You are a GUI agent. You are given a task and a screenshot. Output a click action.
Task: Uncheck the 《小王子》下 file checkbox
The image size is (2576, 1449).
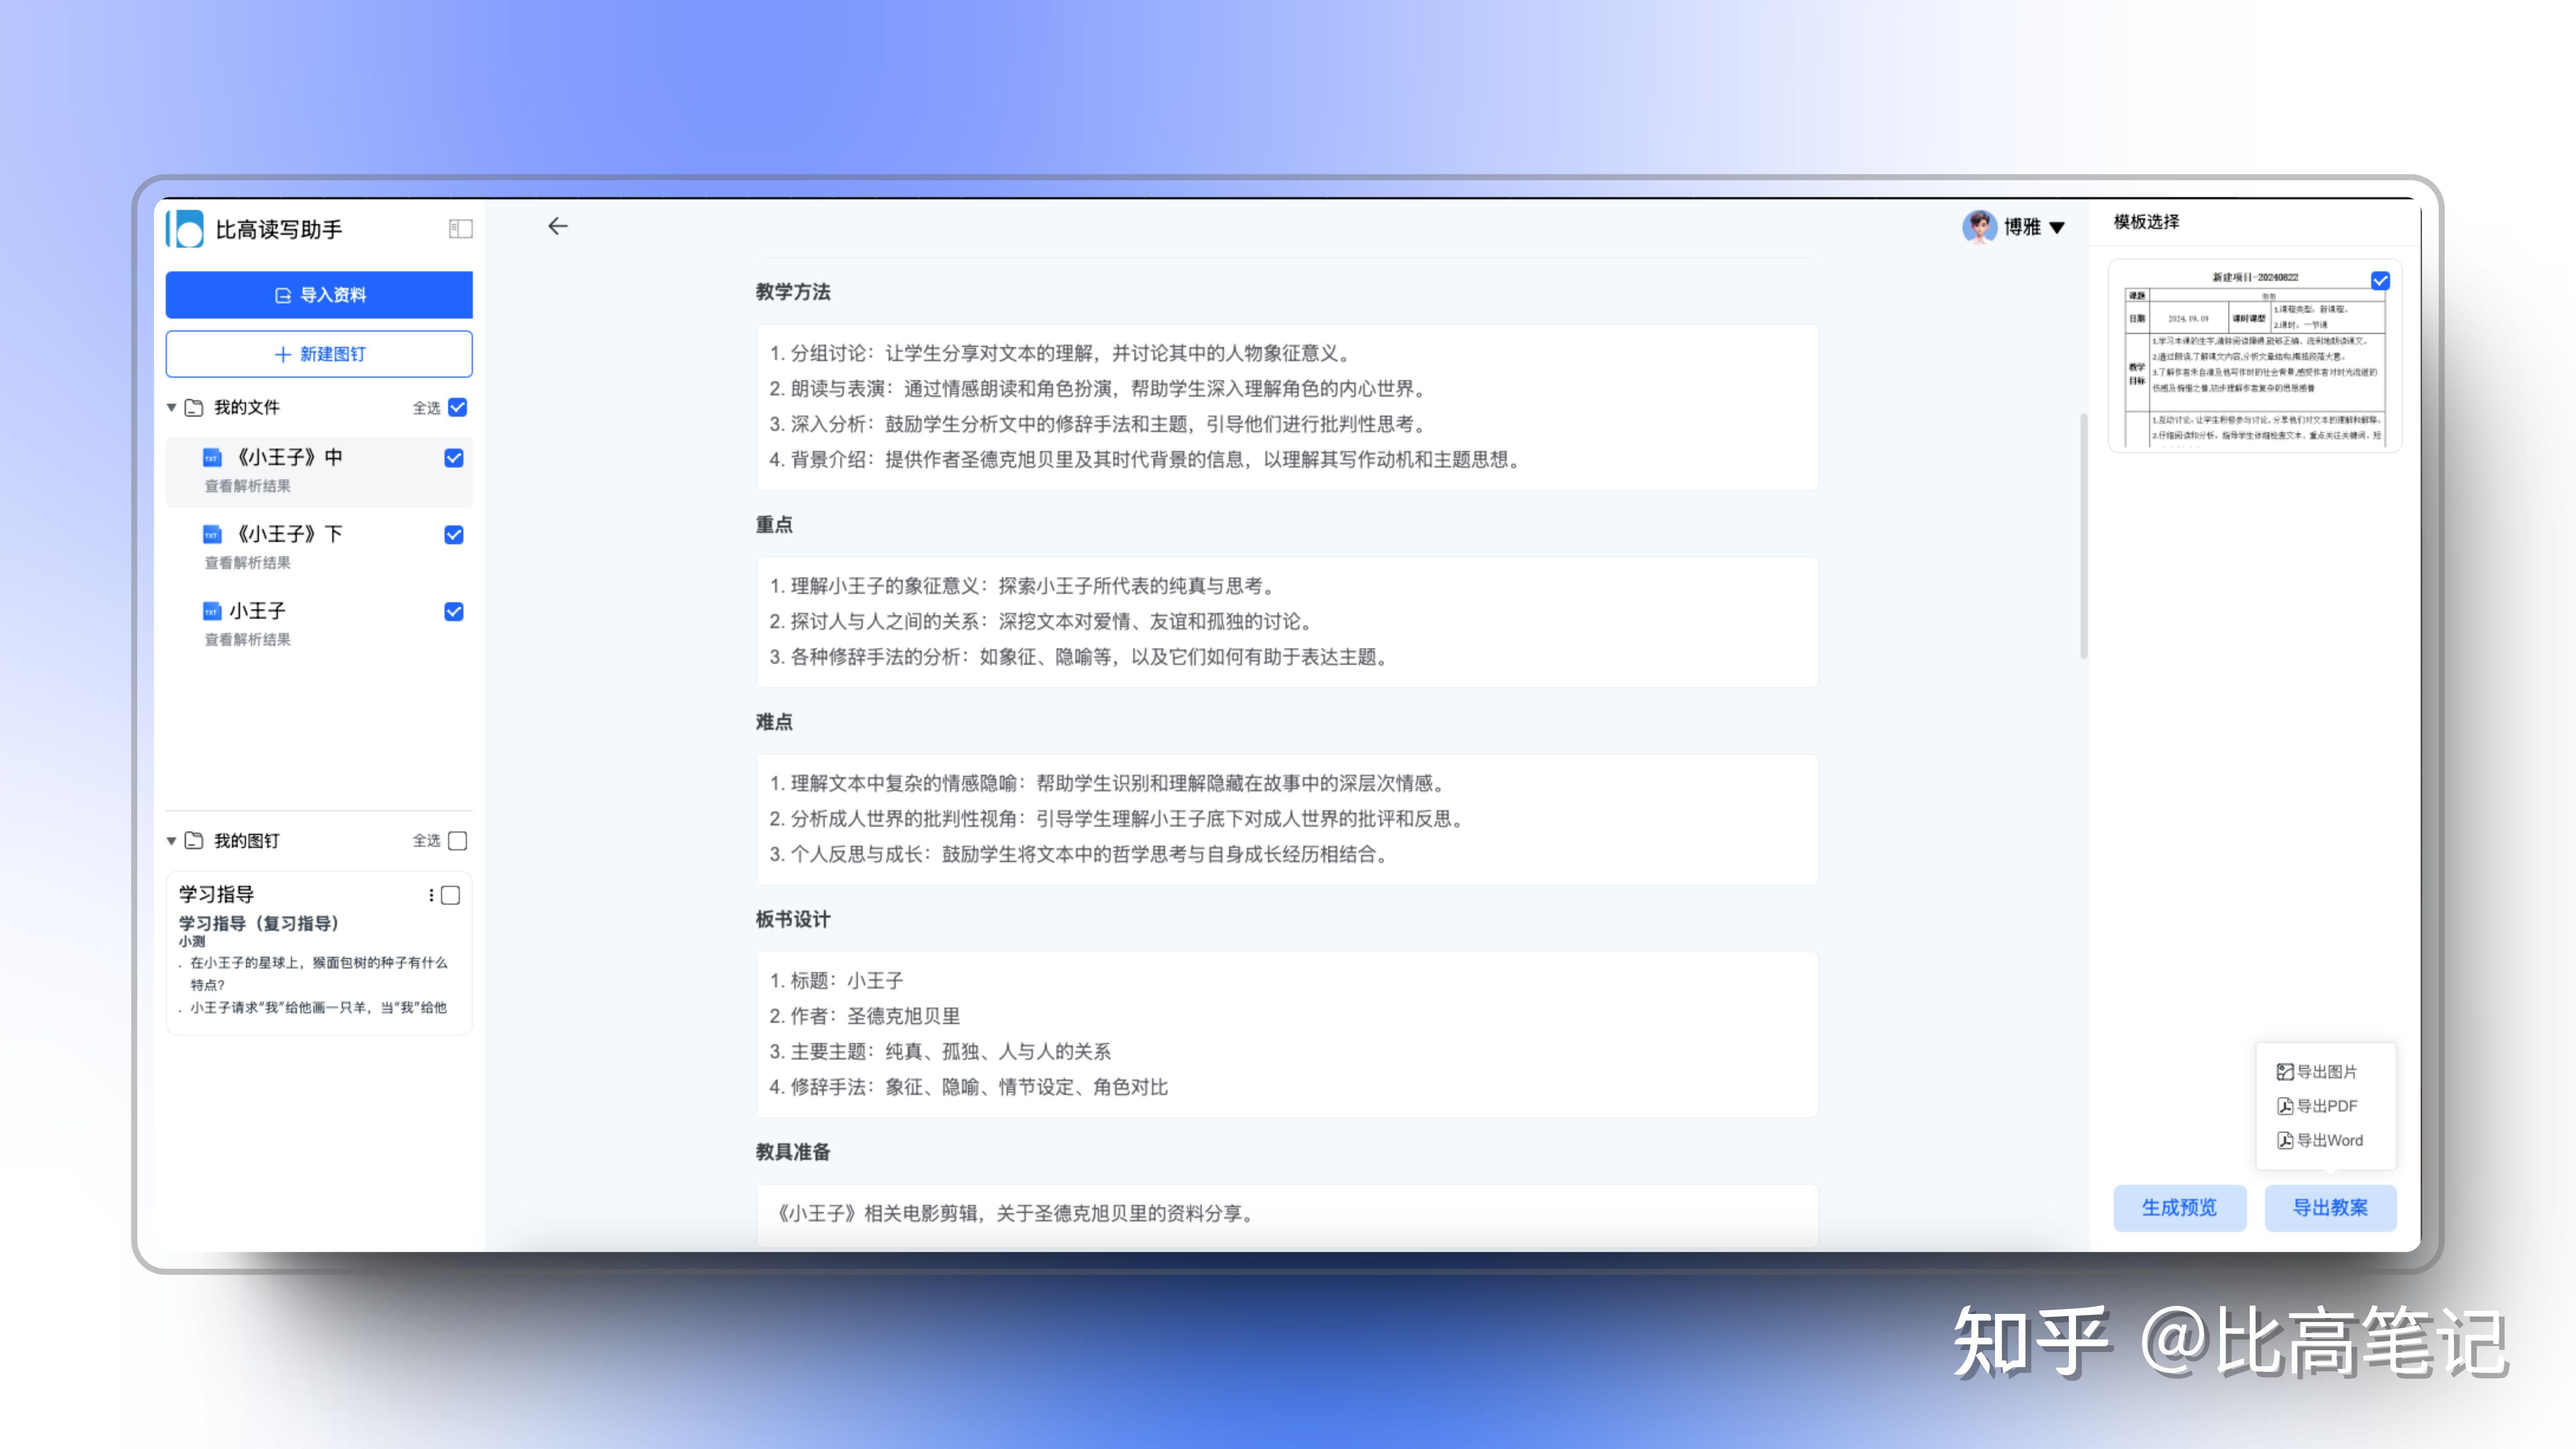point(455,535)
